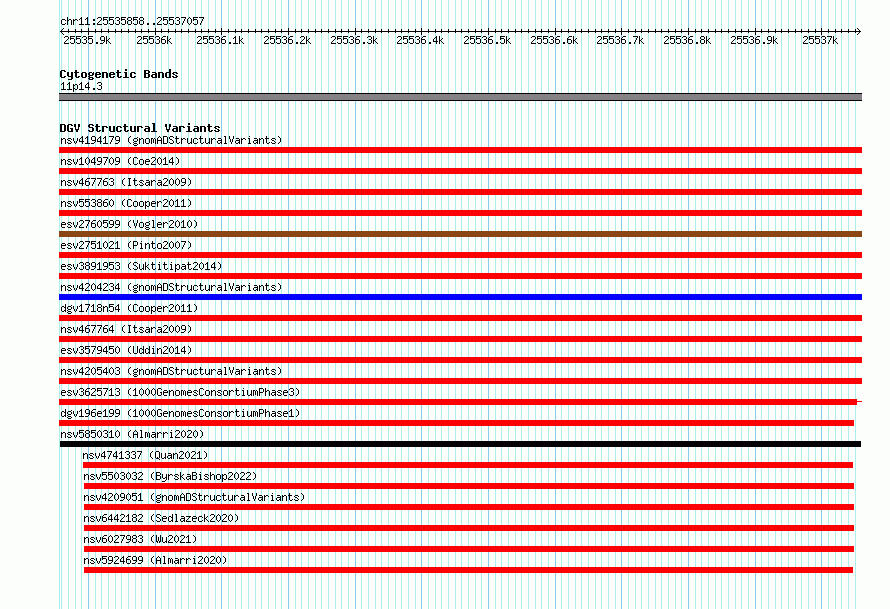Click the red bar under nsv1049709
The width and height of the screenshot is (890, 609).
pos(460,171)
